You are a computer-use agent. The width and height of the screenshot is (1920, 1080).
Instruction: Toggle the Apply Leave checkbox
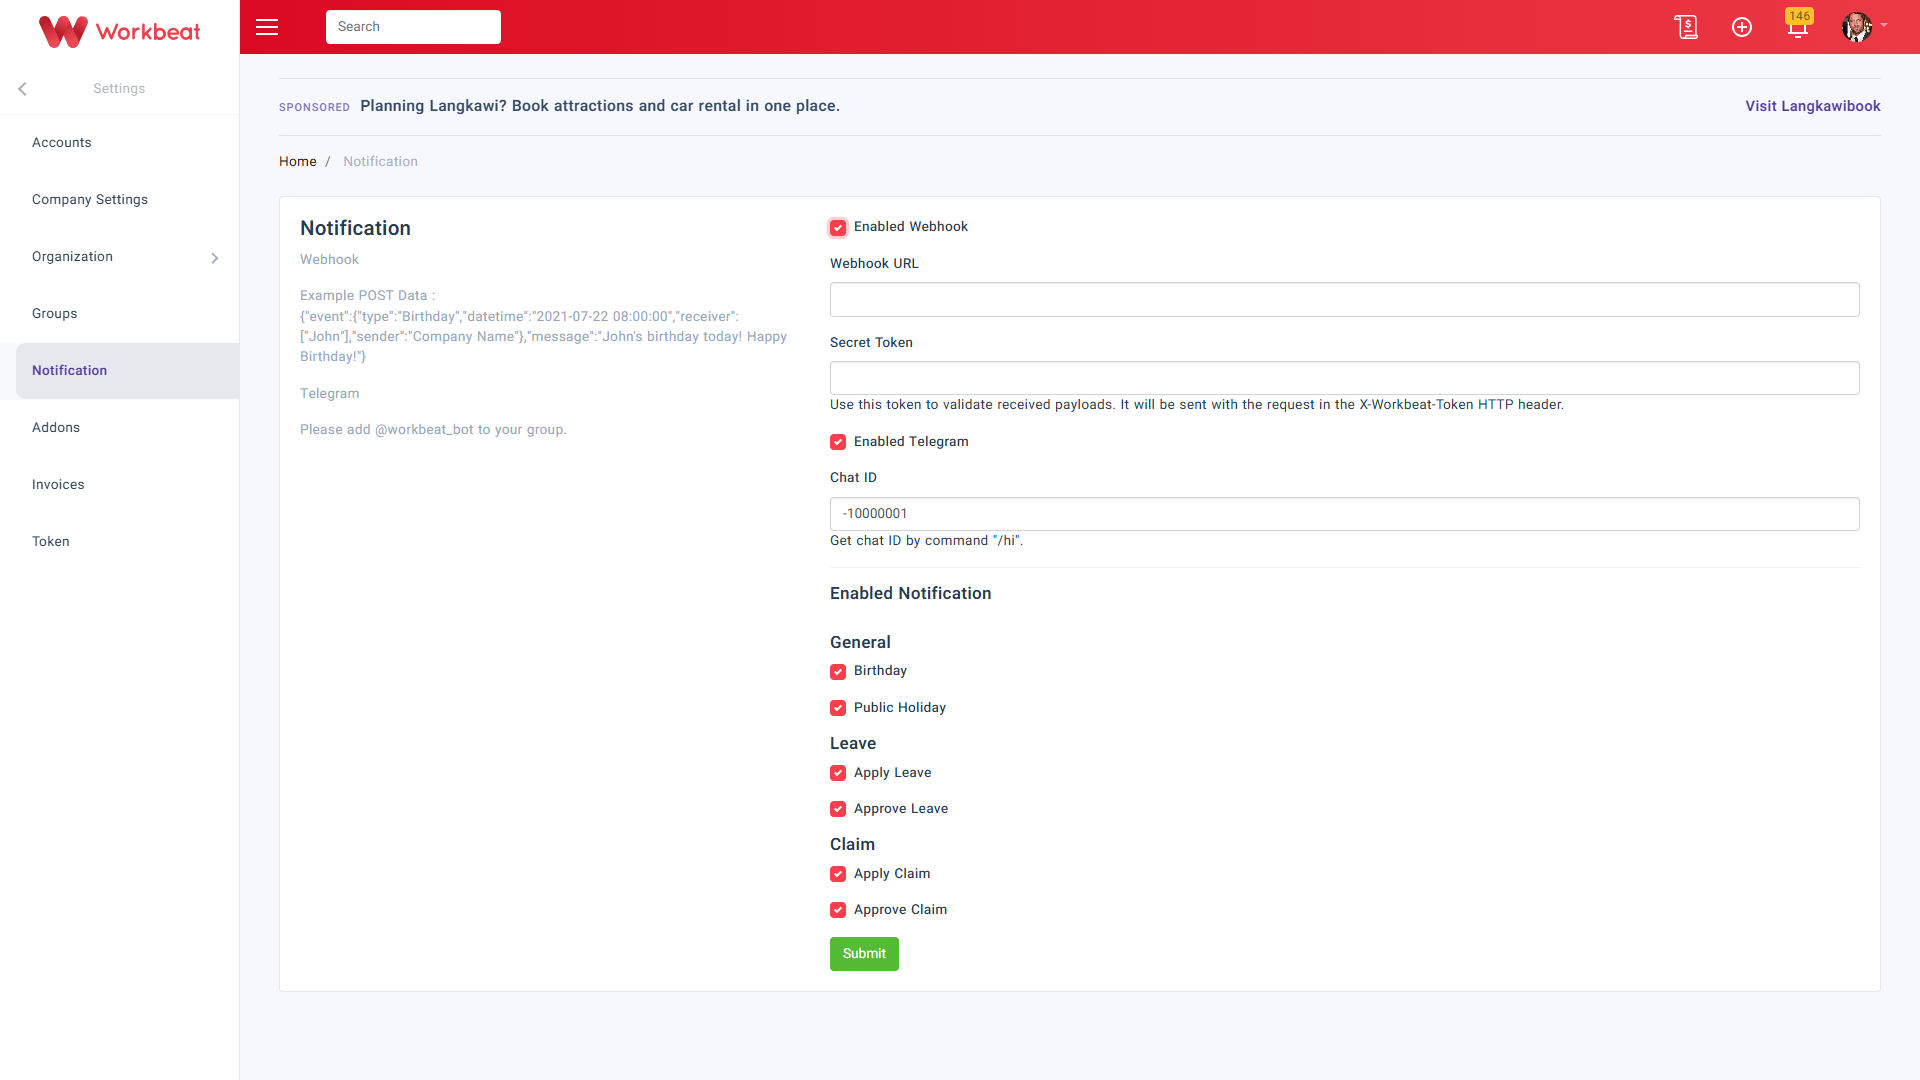[x=838, y=773]
